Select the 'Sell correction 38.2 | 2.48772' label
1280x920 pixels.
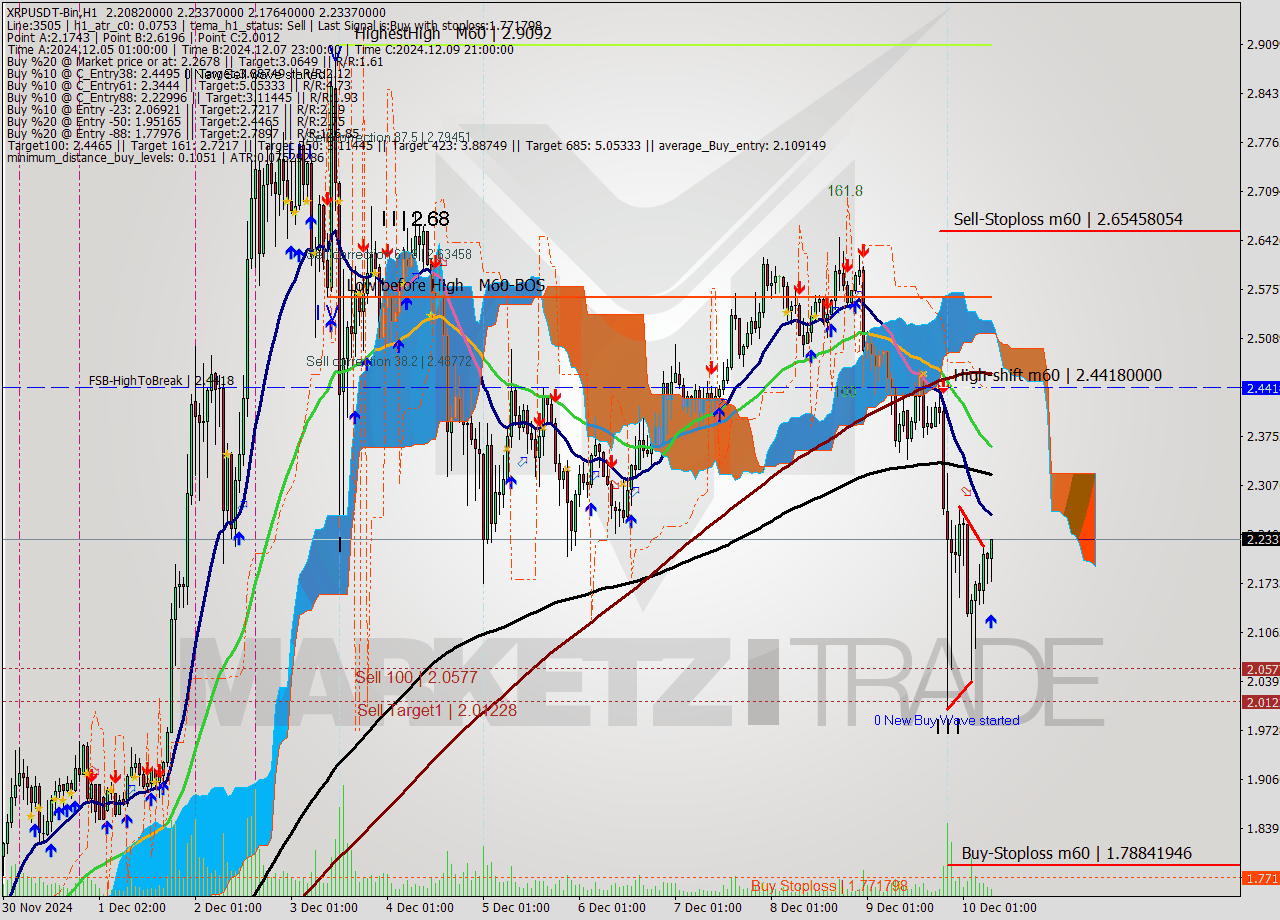click(388, 361)
